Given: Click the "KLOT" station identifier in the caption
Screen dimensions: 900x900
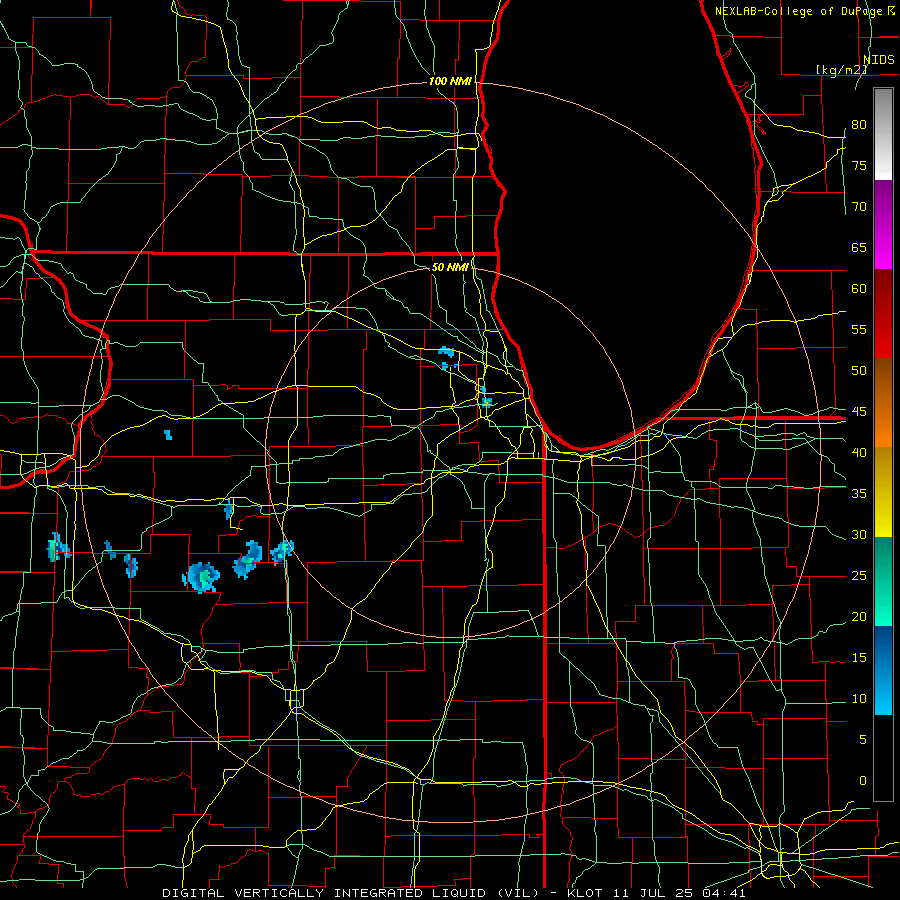Looking at the screenshot, I should pyautogui.click(x=584, y=893).
